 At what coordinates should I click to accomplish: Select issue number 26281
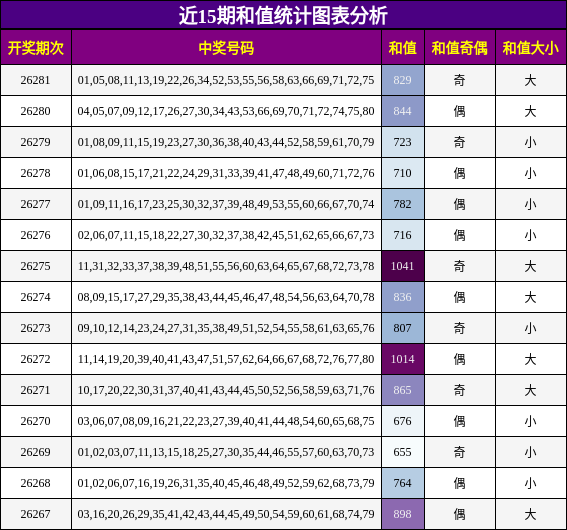coord(35,80)
